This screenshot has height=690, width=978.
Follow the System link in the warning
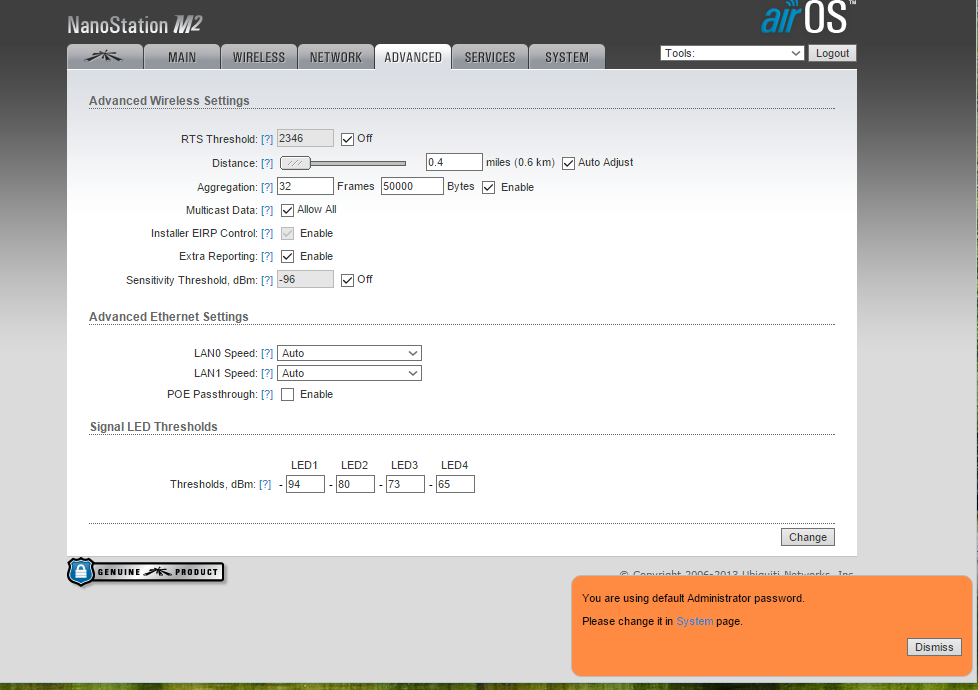(695, 621)
